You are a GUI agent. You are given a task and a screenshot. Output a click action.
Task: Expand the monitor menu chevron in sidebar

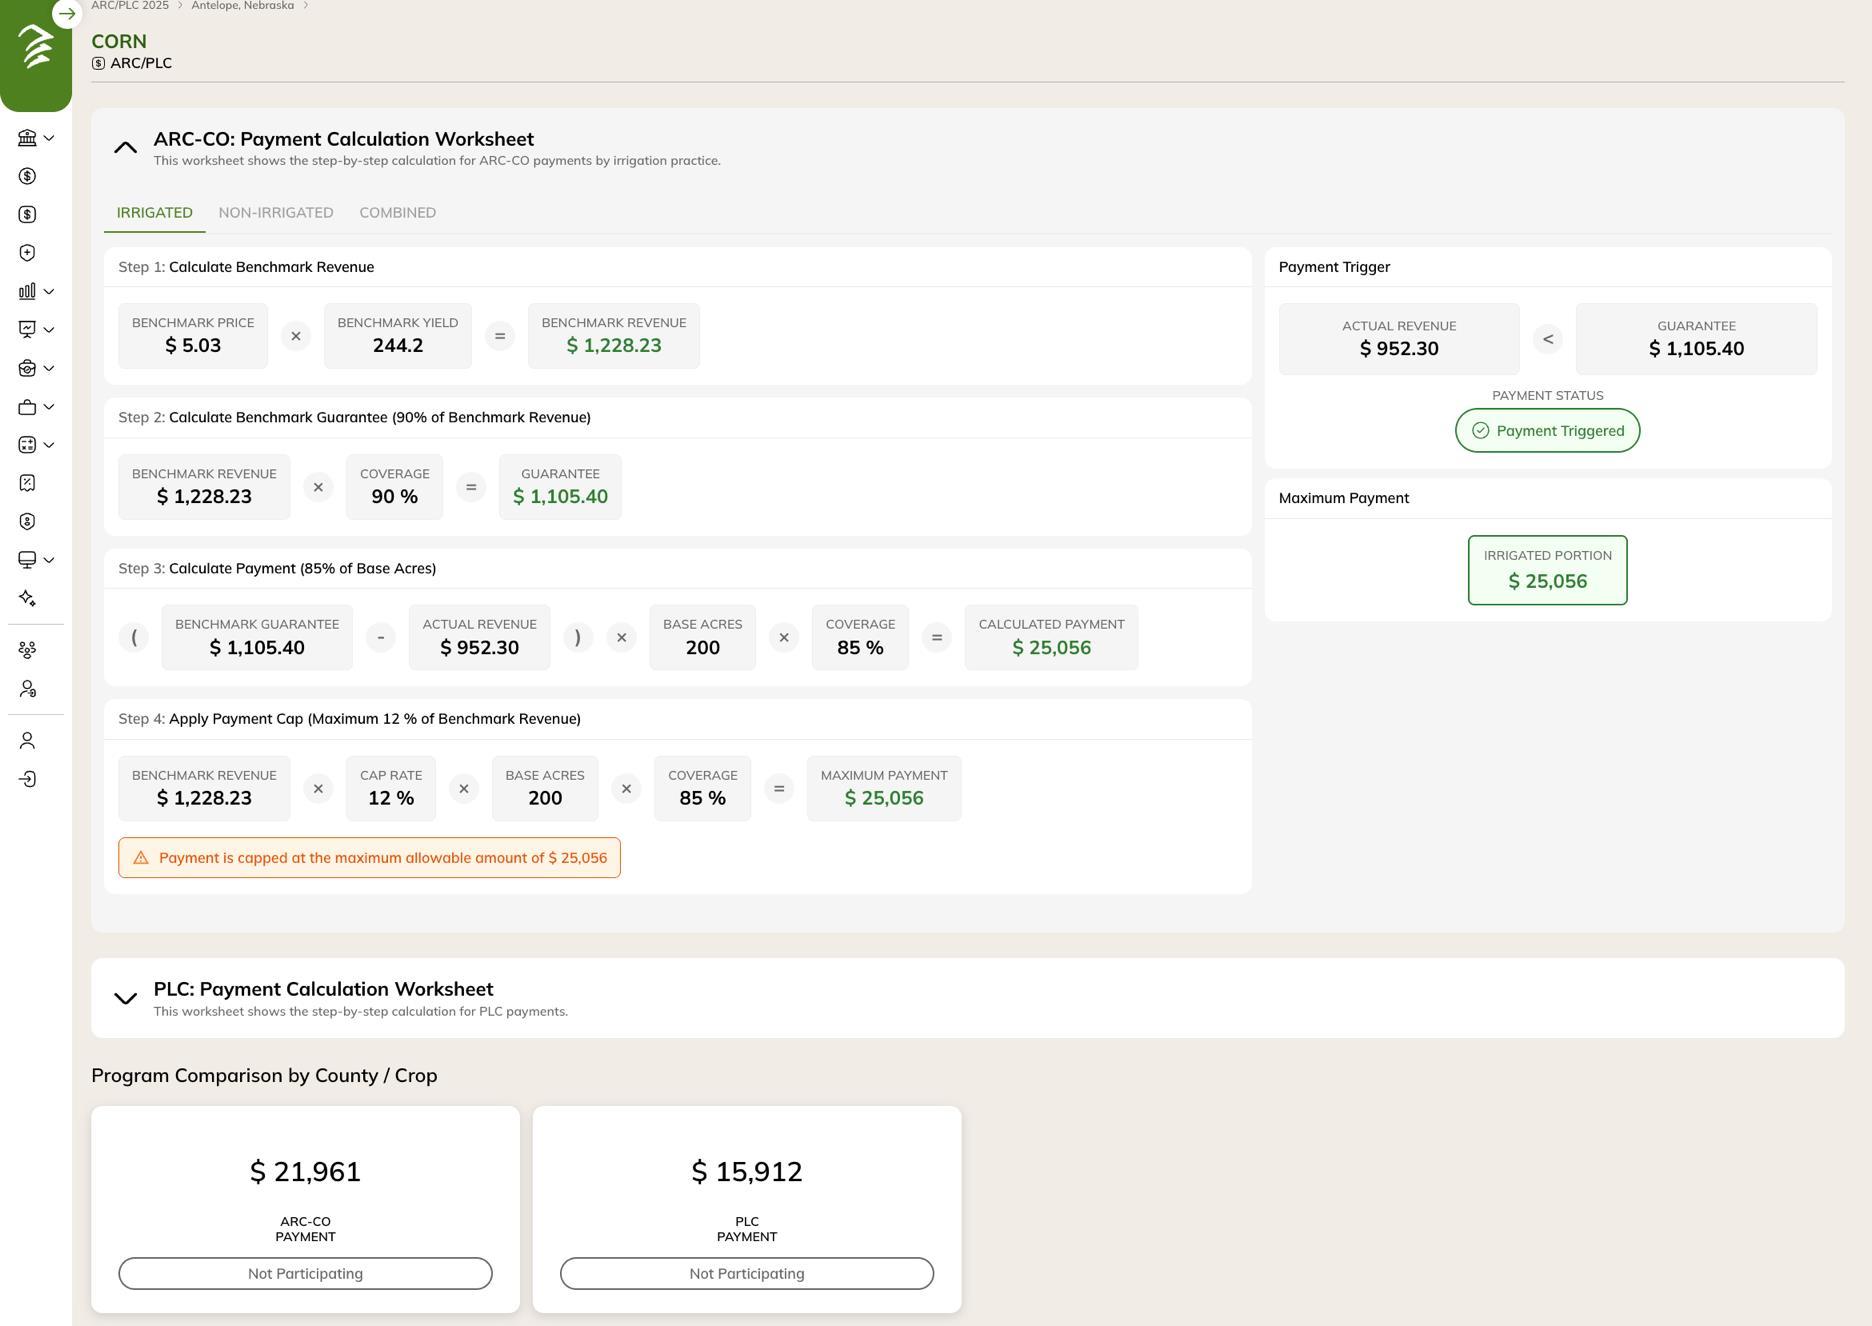click(48, 560)
